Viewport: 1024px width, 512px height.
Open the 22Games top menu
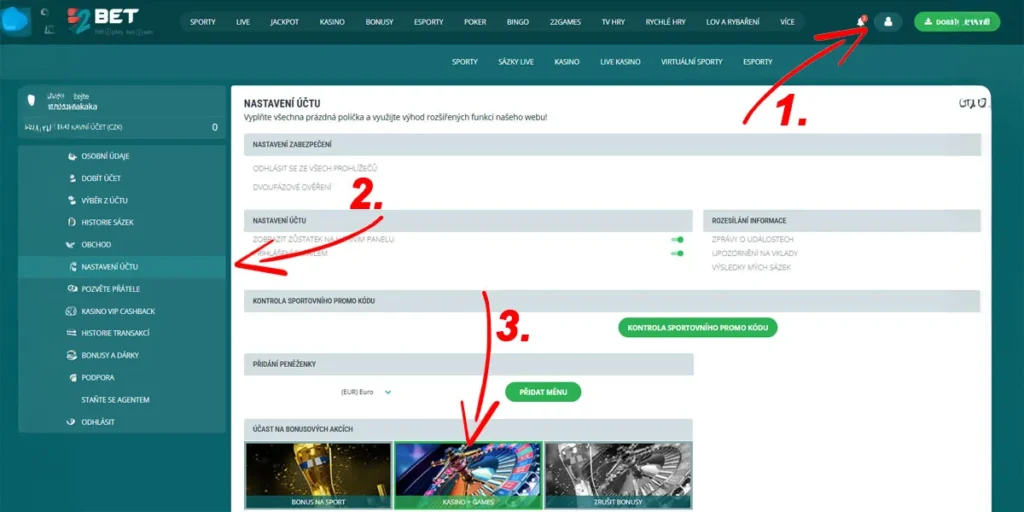coord(565,22)
